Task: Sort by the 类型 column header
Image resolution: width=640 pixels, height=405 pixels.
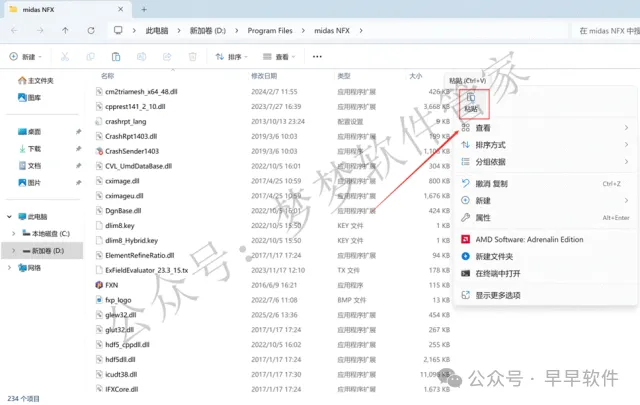Action: pos(344,76)
